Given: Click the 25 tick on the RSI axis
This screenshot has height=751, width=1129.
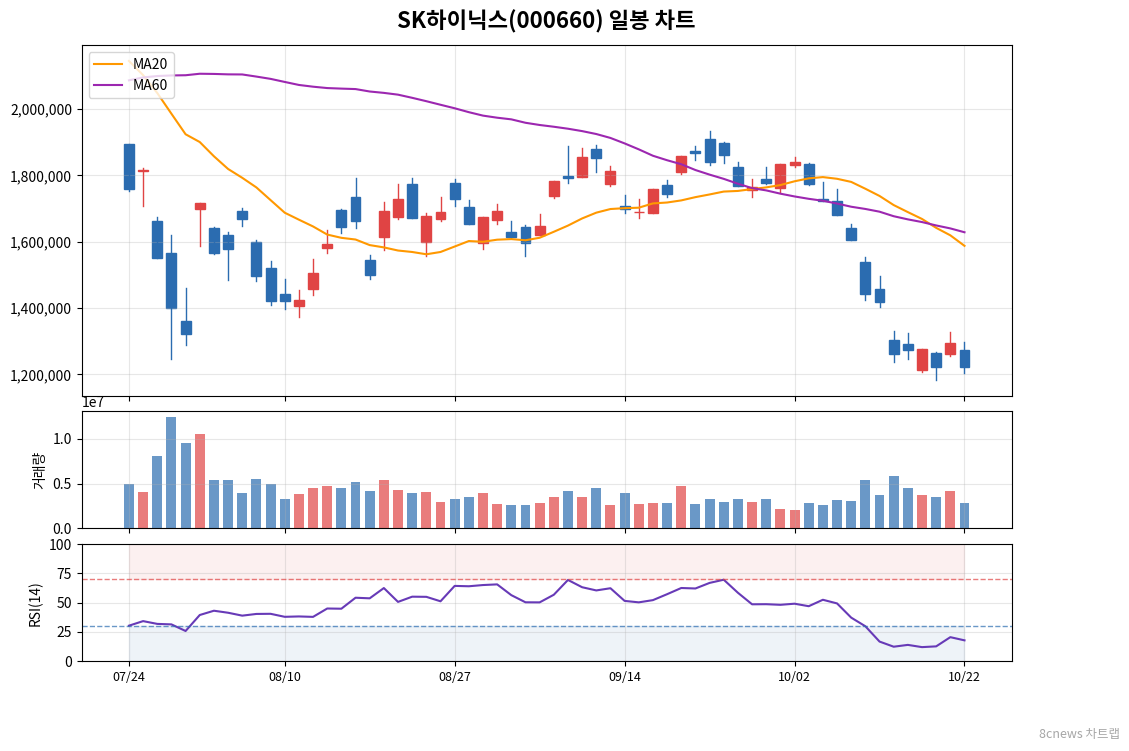Looking at the screenshot, I should (64, 632).
